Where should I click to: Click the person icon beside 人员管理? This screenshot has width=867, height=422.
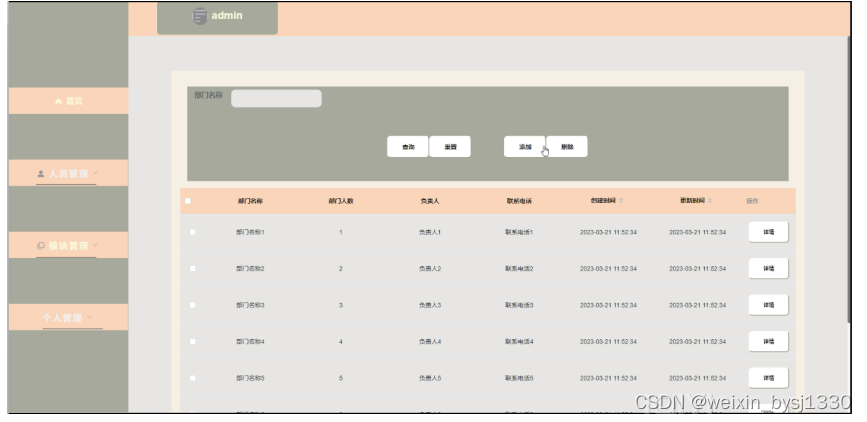point(40,174)
